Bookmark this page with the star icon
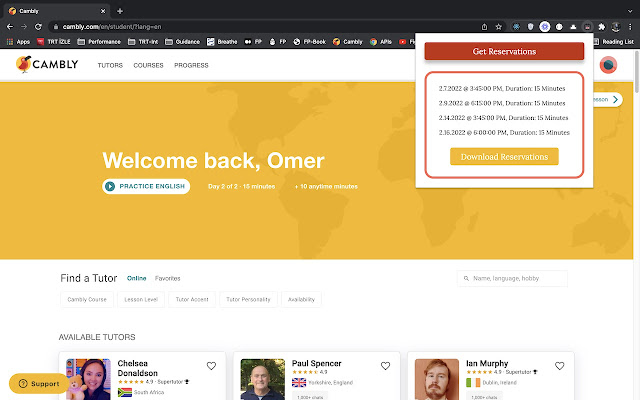The width and height of the screenshot is (640, 400). (x=498, y=27)
